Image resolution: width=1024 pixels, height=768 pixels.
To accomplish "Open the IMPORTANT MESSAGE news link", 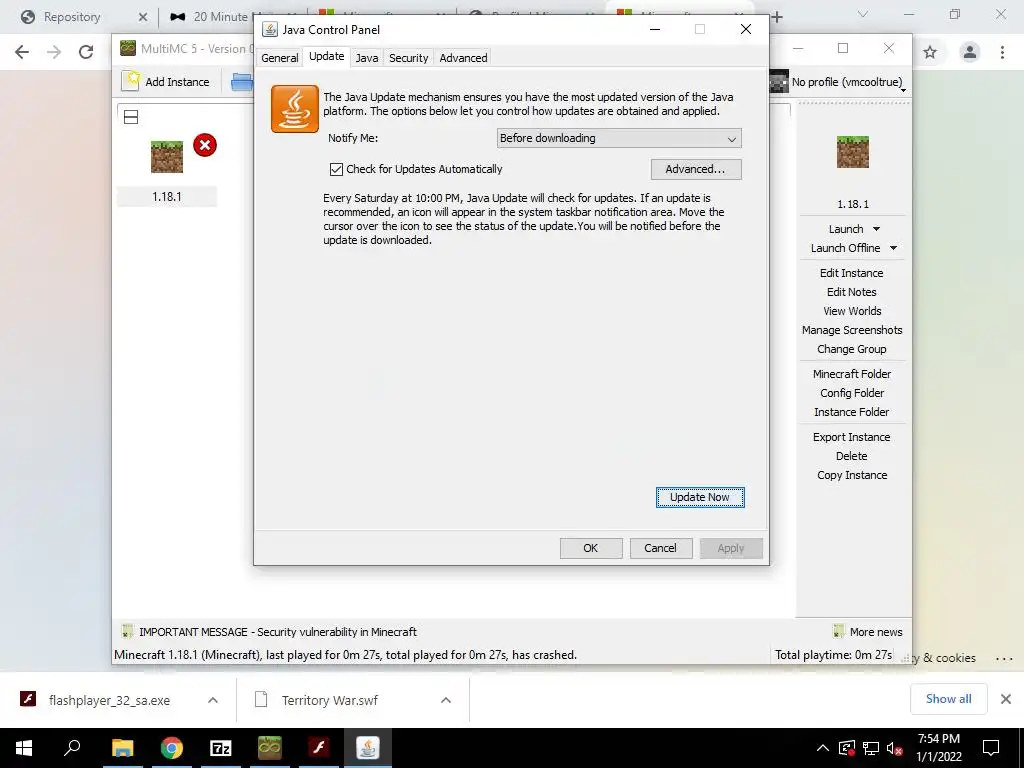I will pos(278,632).
